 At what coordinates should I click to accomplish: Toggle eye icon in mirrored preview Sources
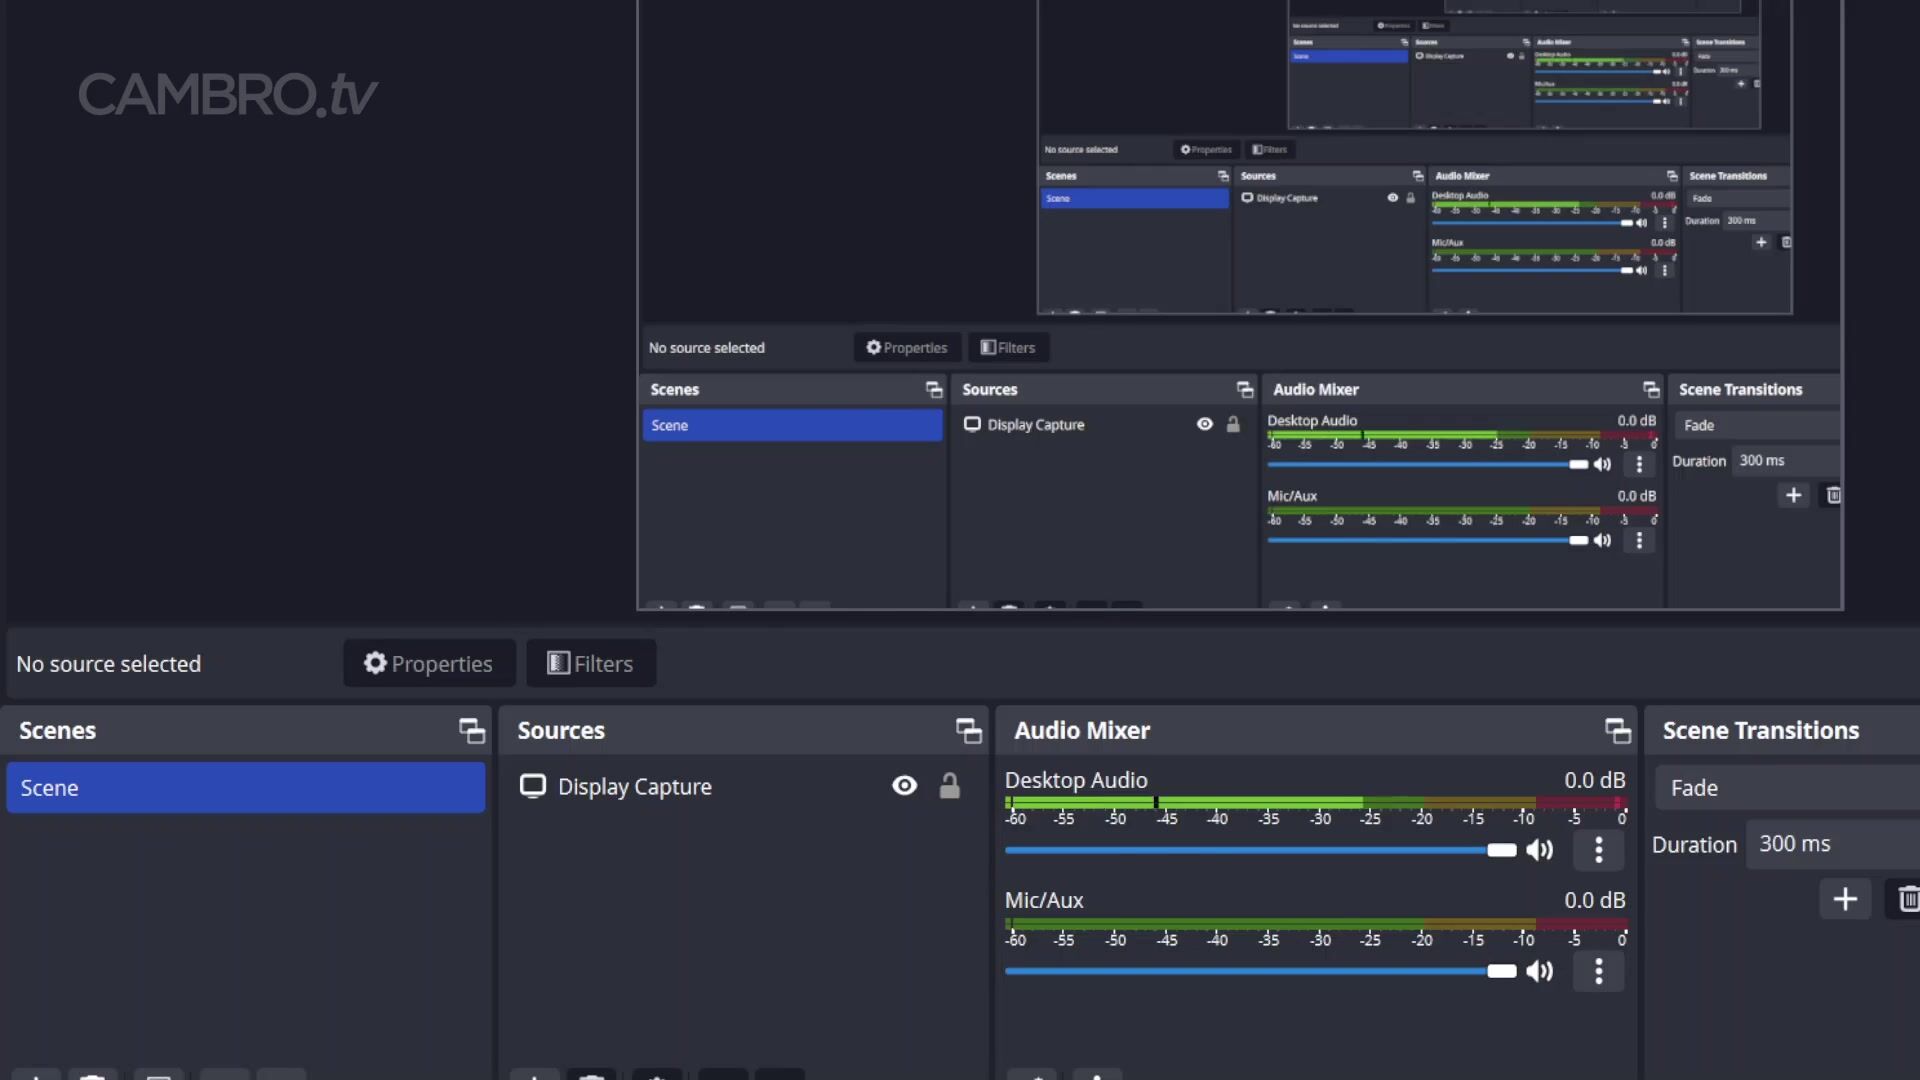point(1205,424)
